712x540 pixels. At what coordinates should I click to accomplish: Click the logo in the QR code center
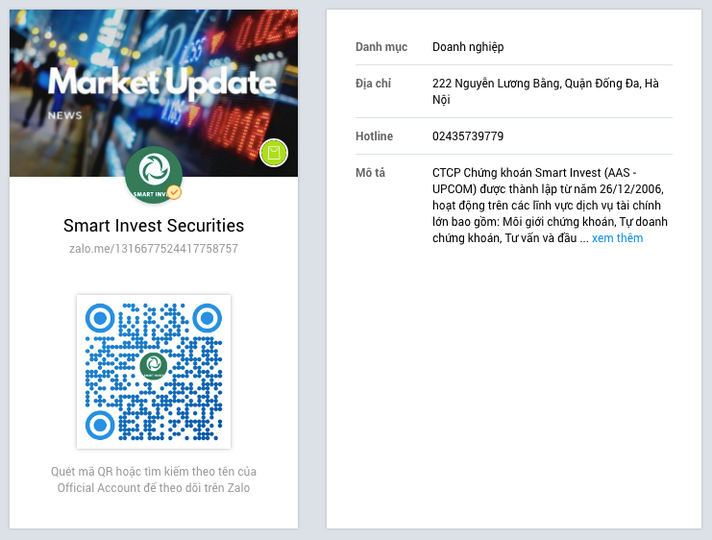(153, 366)
